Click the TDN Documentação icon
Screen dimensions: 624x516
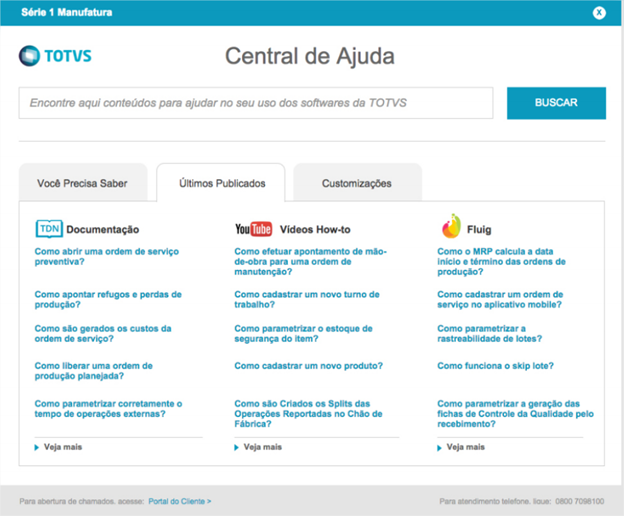[49, 229]
